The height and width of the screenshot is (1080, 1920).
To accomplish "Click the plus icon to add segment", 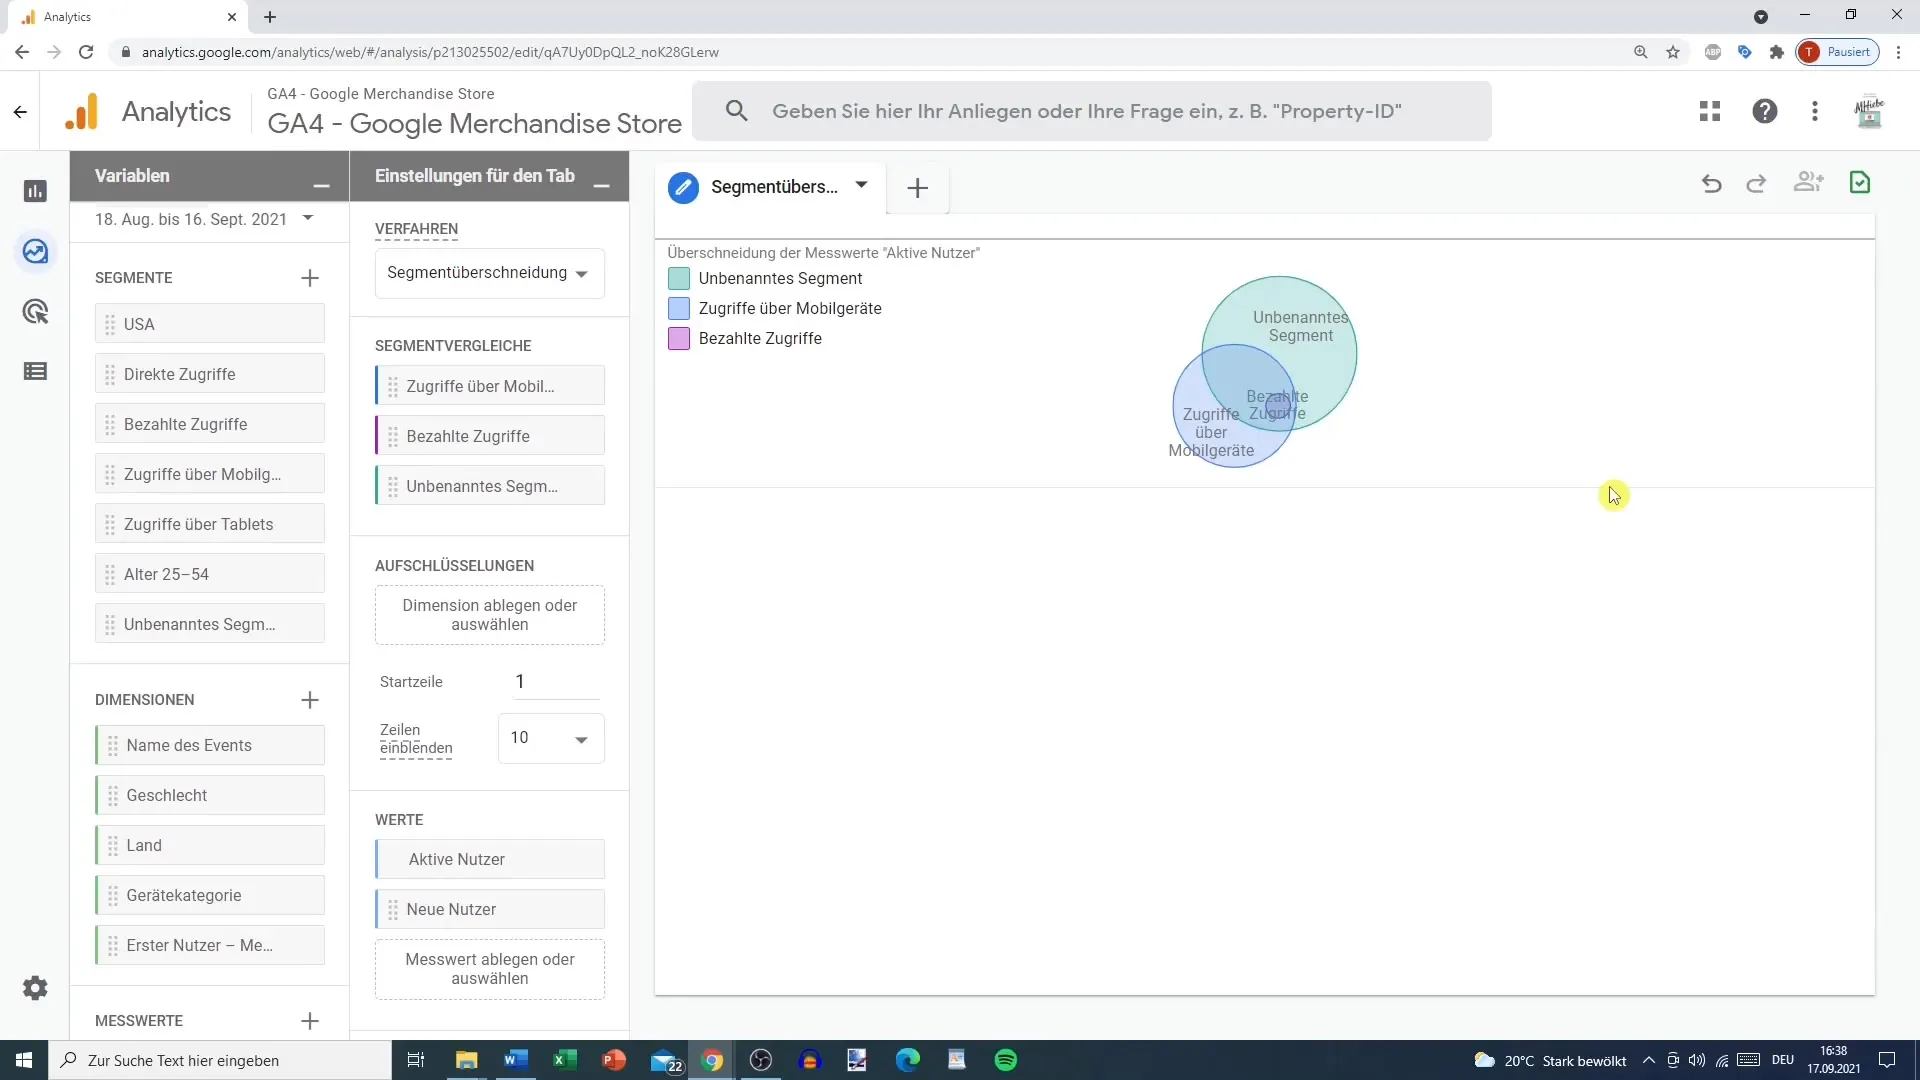I will tap(309, 277).
